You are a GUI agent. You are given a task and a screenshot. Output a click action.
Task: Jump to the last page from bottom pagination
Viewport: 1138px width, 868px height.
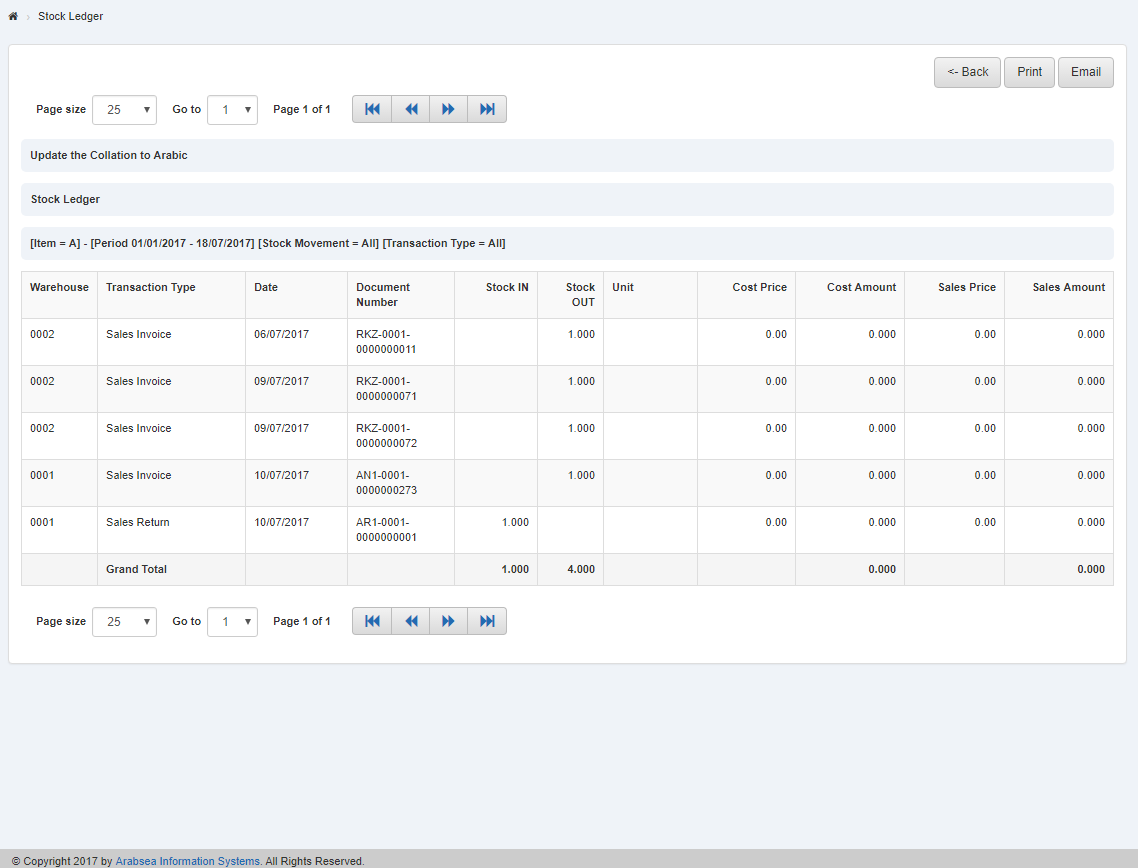point(486,620)
